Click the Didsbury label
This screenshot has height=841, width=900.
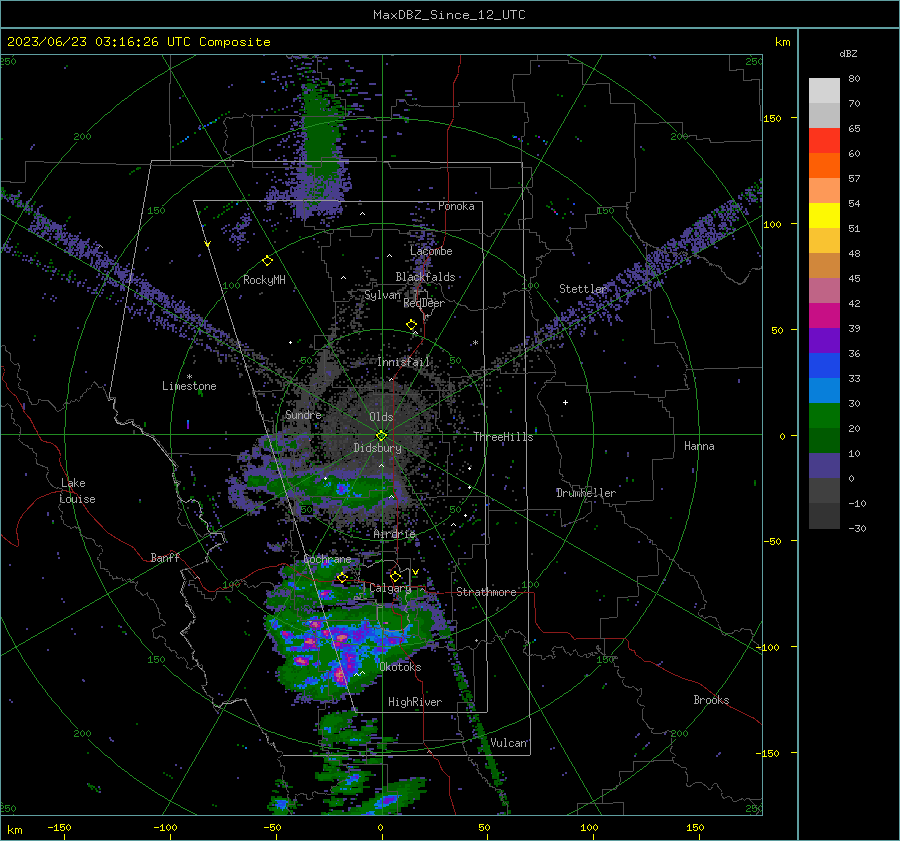tap(377, 448)
